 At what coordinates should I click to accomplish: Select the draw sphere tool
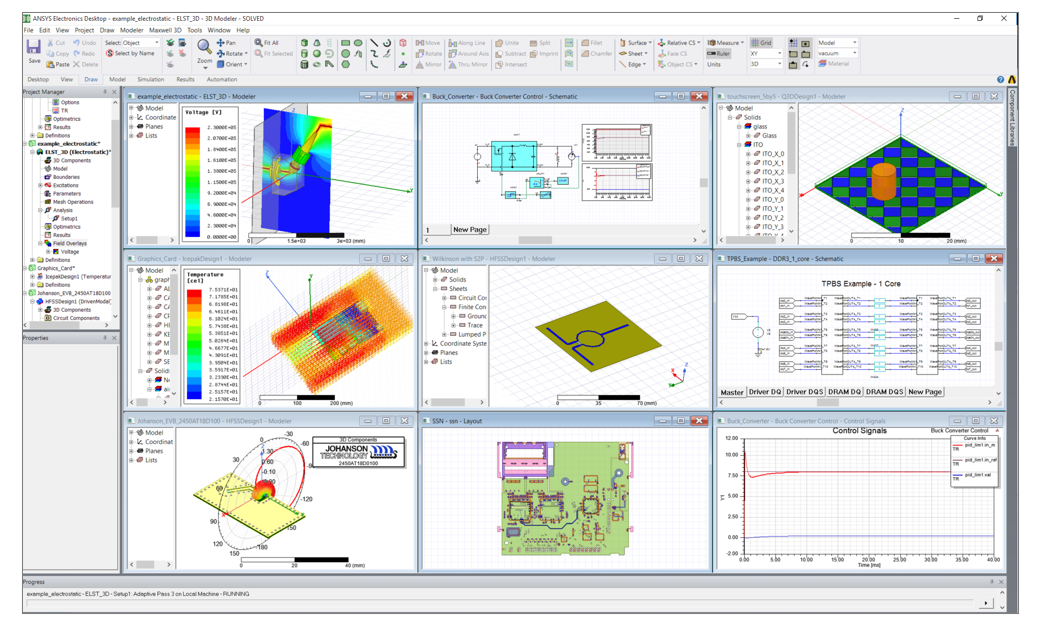(317, 53)
